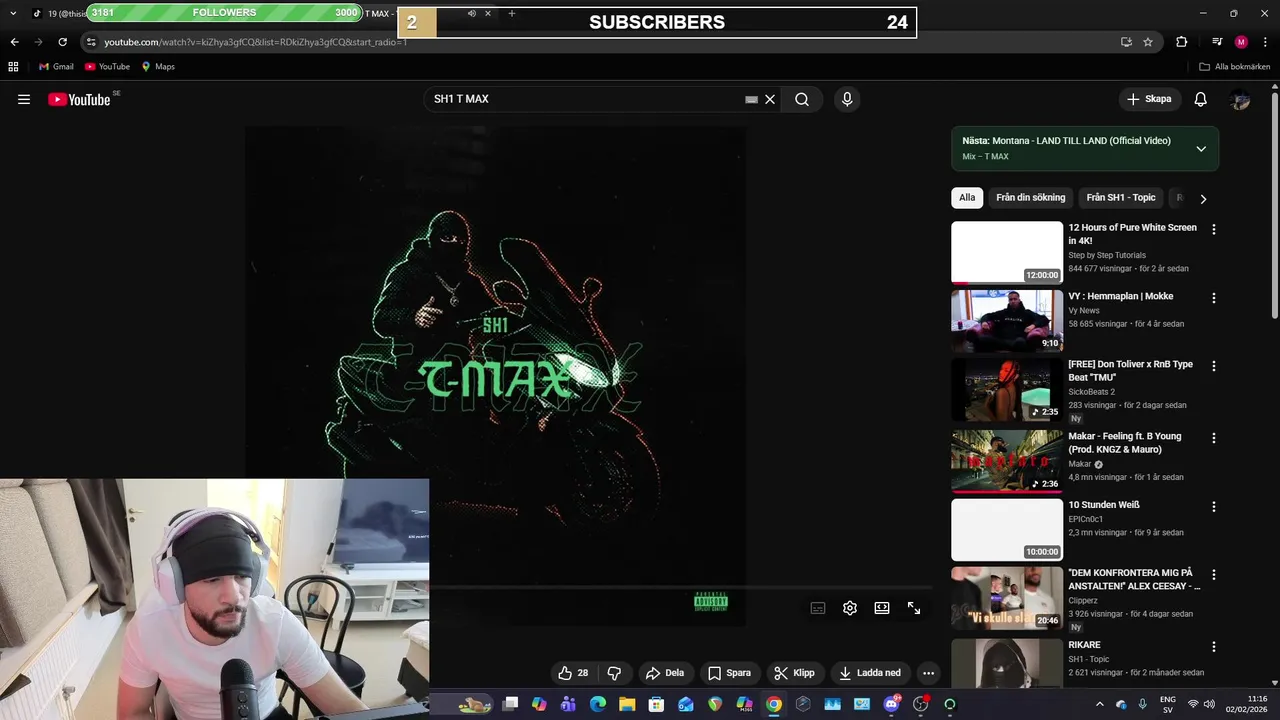Open File Explorer in the taskbar

[x=627, y=704]
